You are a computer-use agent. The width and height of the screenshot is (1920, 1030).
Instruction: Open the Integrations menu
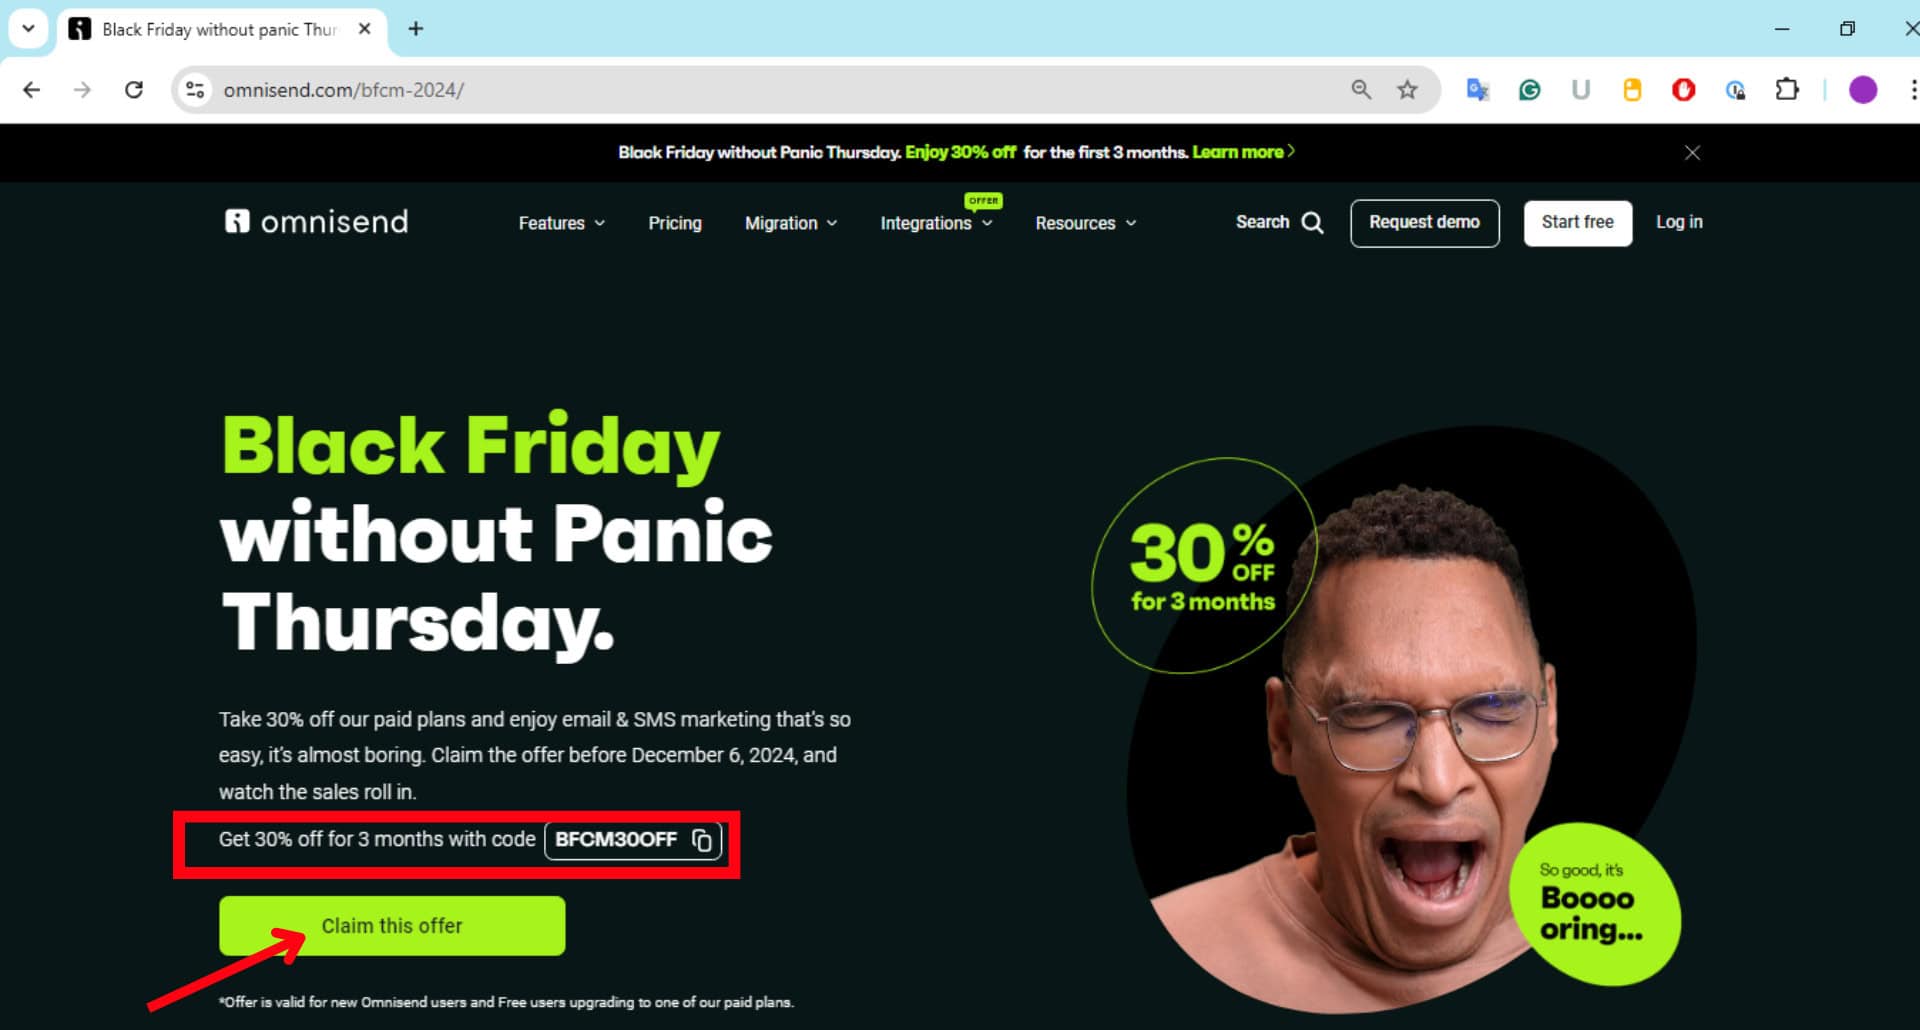click(936, 223)
